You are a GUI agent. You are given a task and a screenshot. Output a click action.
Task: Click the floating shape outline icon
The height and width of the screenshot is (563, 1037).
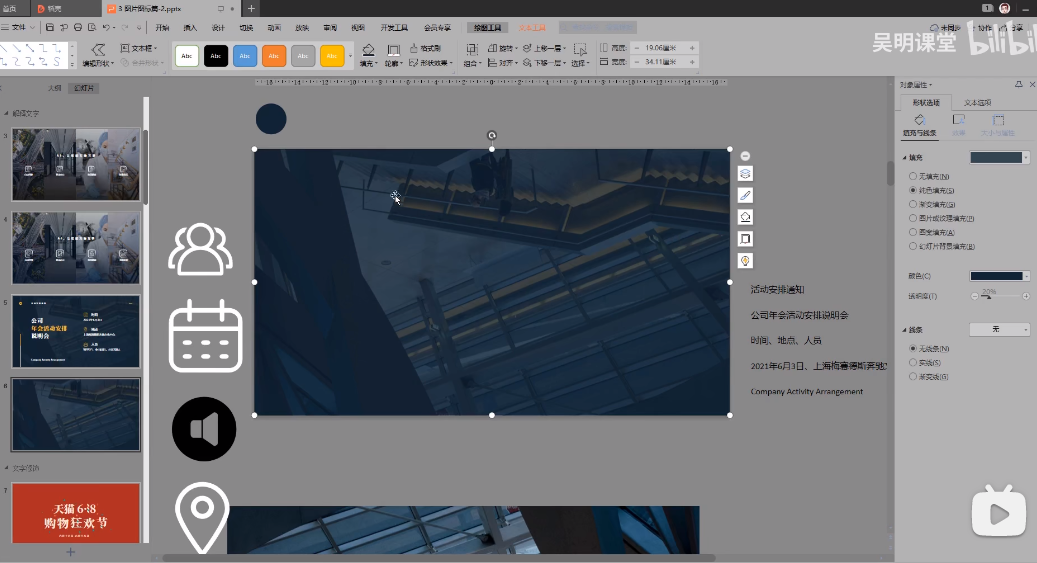(x=745, y=239)
